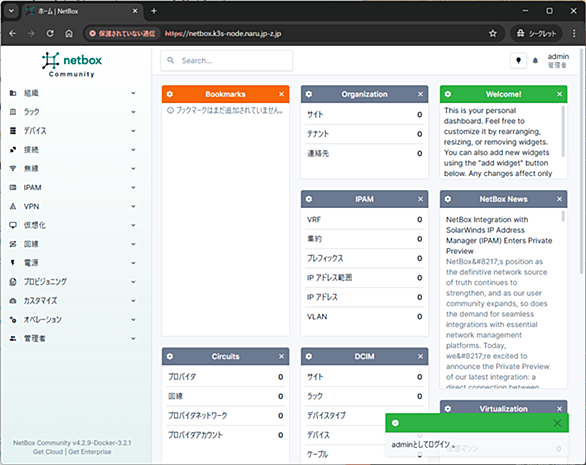Click the notifications bell icon

click(x=535, y=61)
